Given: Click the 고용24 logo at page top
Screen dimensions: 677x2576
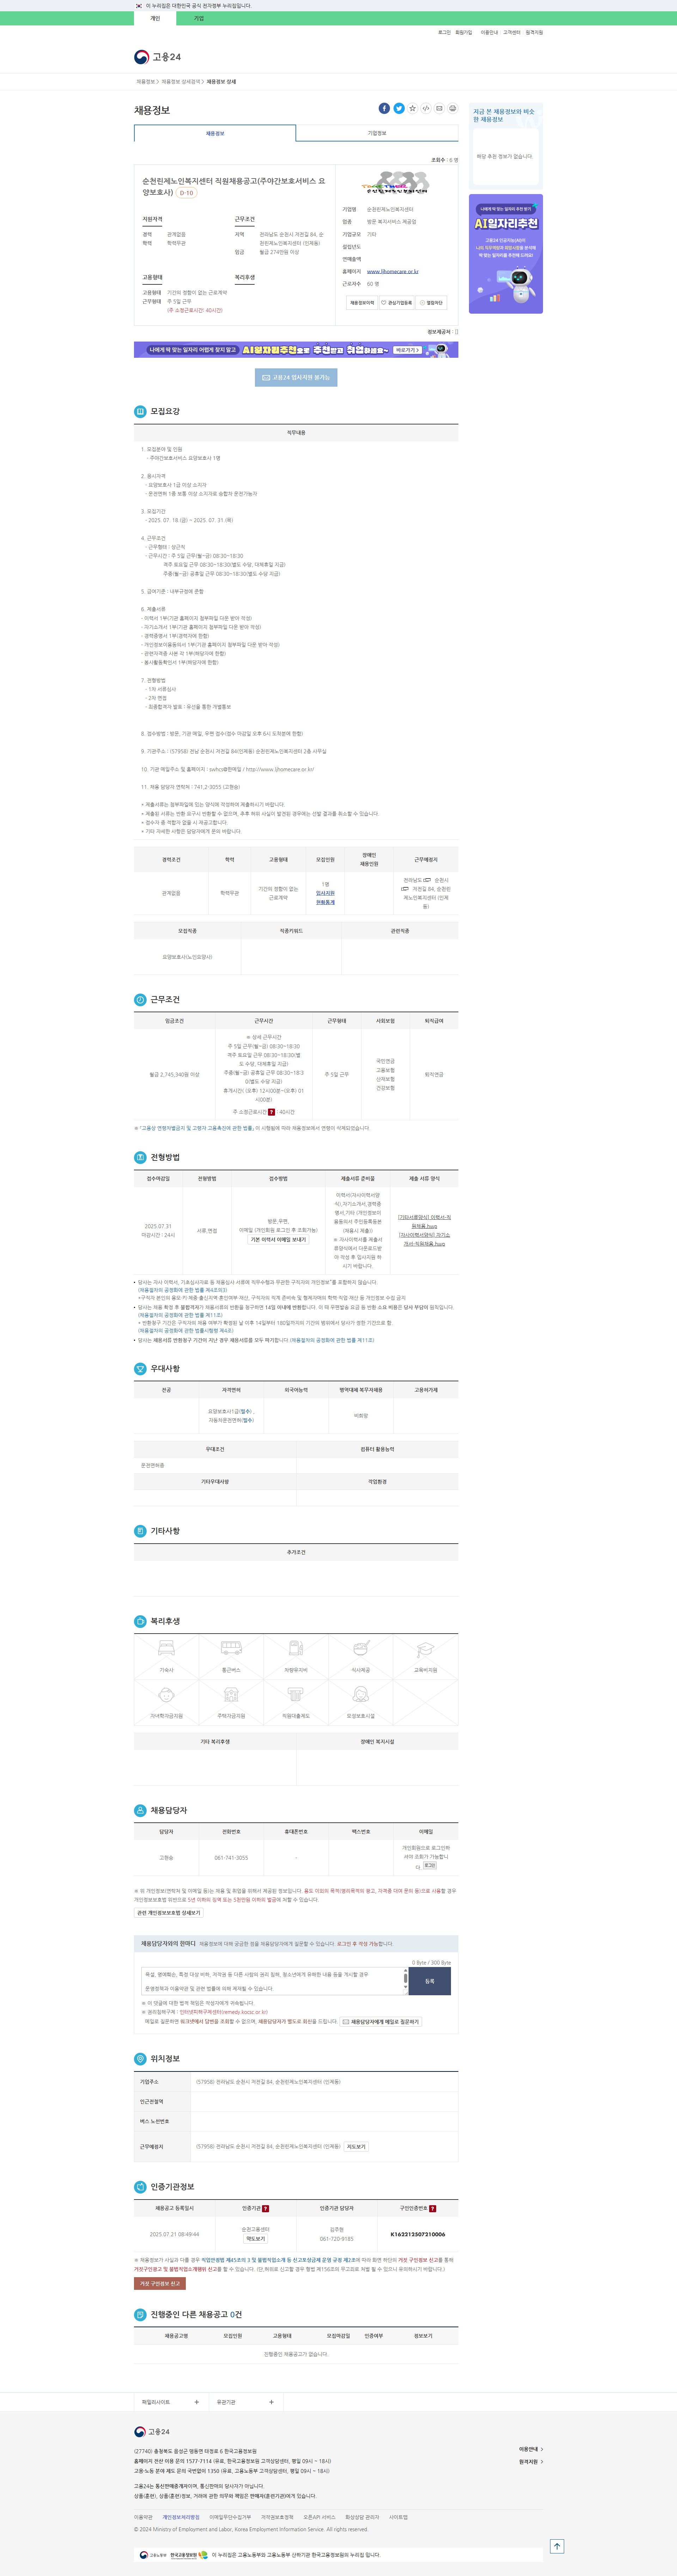Looking at the screenshot, I should [158, 57].
